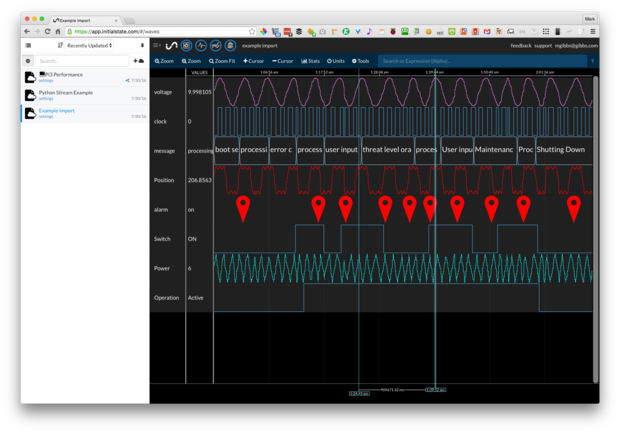
Task: Open Stats in the waves toolbar
Action: pos(310,61)
